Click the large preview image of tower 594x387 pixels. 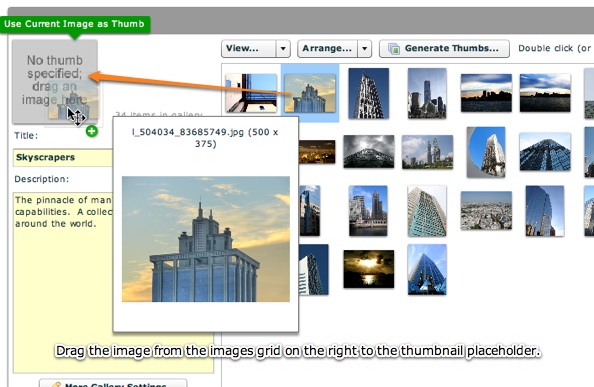click(206, 239)
